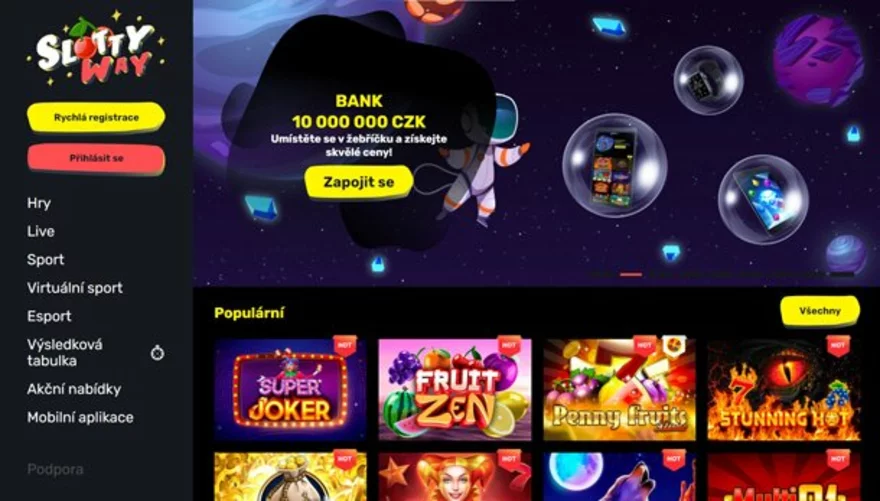This screenshot has width=880, height=501.
Task: Click the red Přihlásit se button
Action: tap(96, 159)
